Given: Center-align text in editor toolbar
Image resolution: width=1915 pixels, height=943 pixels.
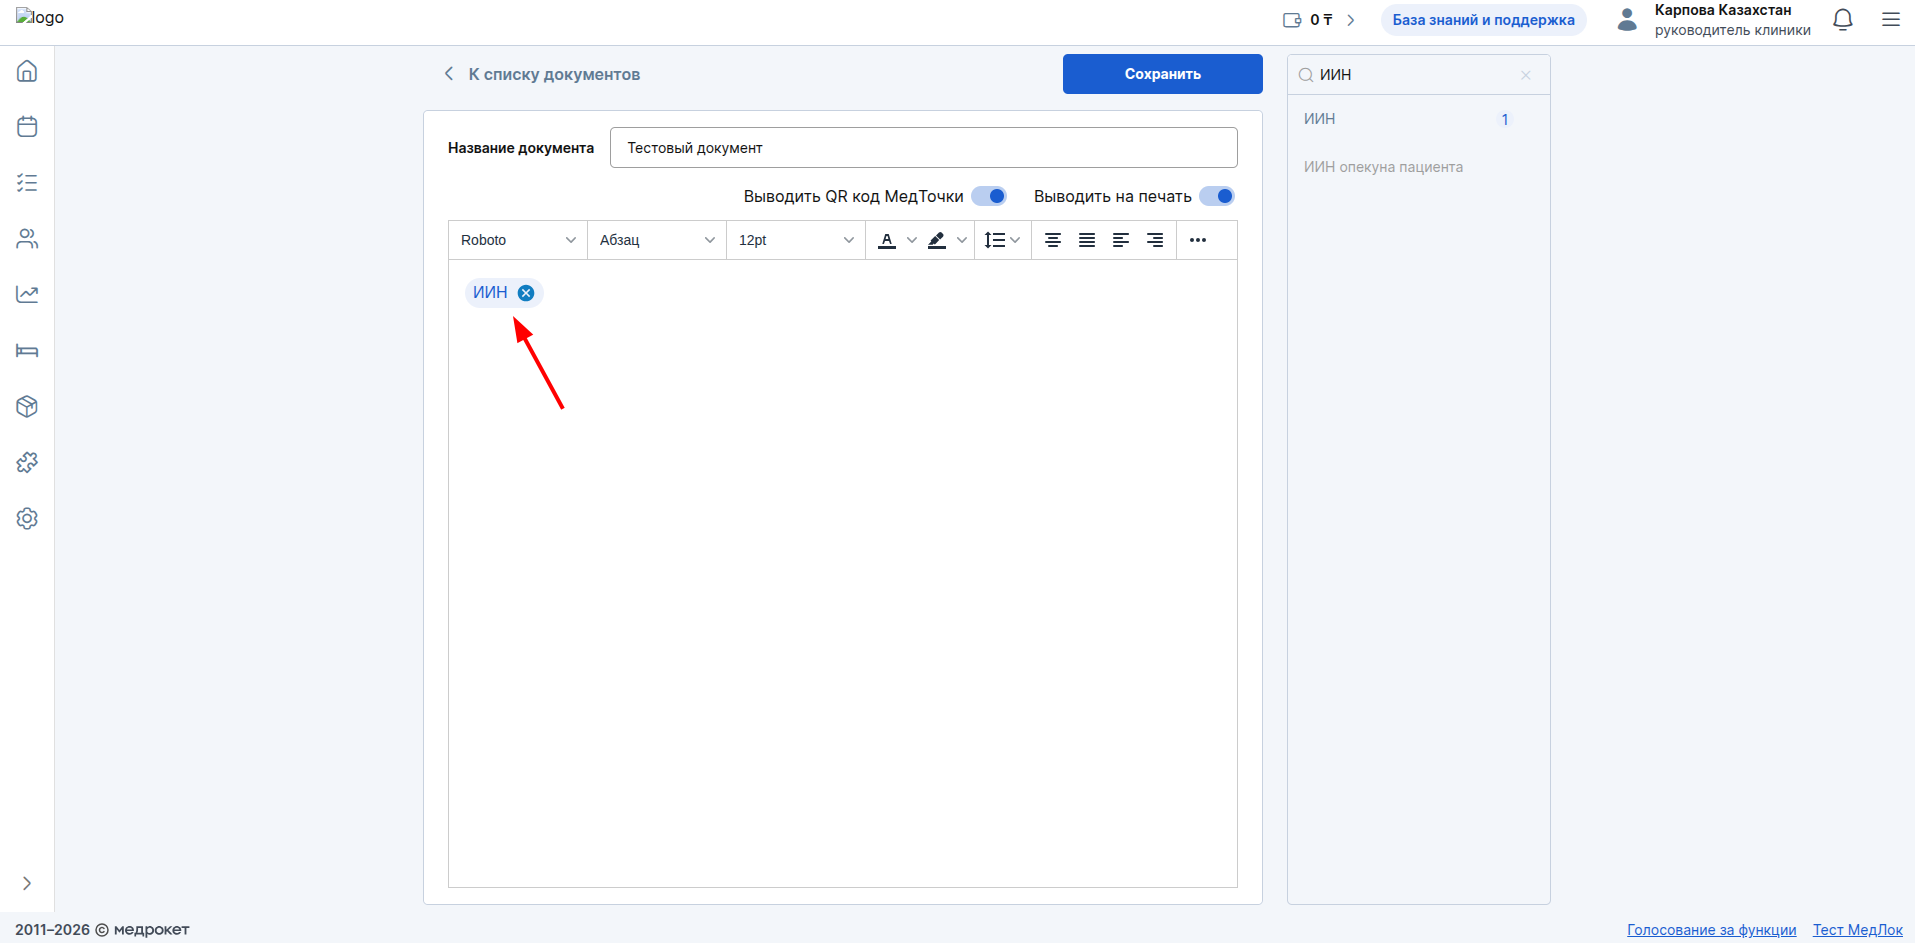Looking at the screenshot, I should (x=1053, y=240).
